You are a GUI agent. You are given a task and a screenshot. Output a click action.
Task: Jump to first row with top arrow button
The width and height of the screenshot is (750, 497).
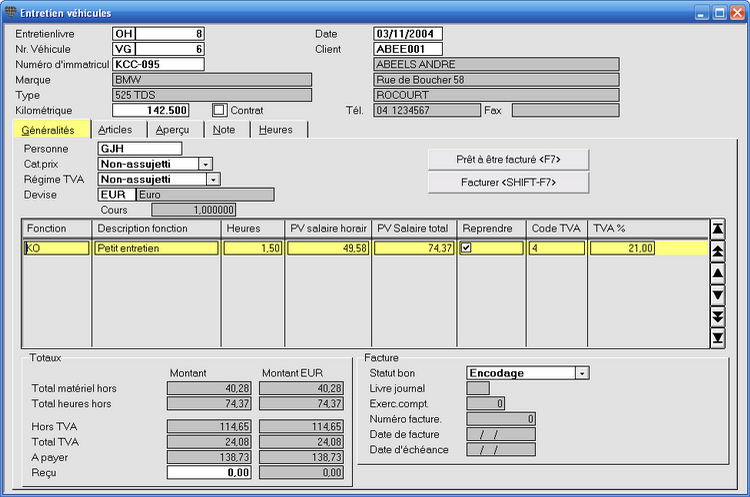[x=717, y=229]
